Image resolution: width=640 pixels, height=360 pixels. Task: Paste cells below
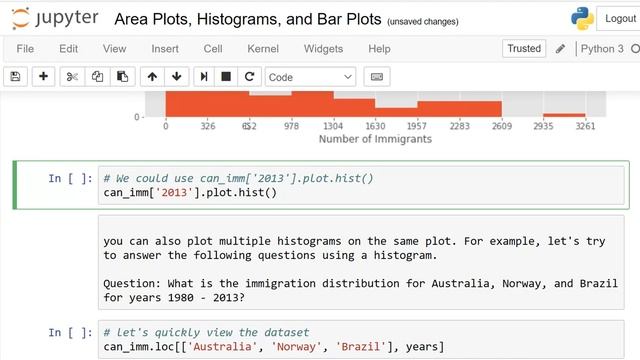(122, 77)
